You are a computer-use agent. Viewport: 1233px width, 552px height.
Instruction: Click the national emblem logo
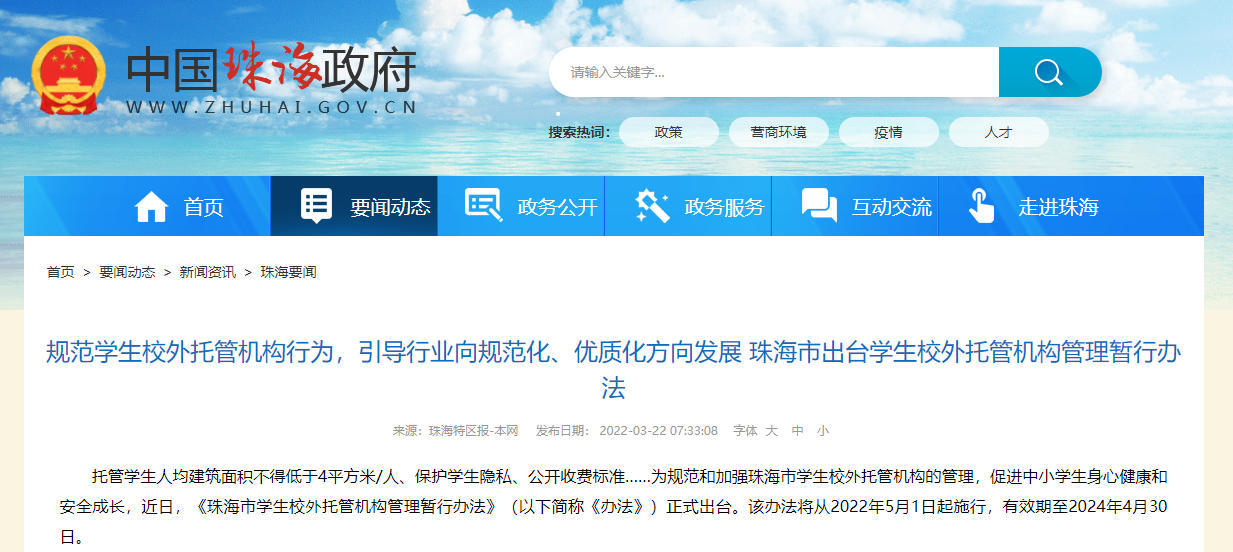tap(69, 77)
